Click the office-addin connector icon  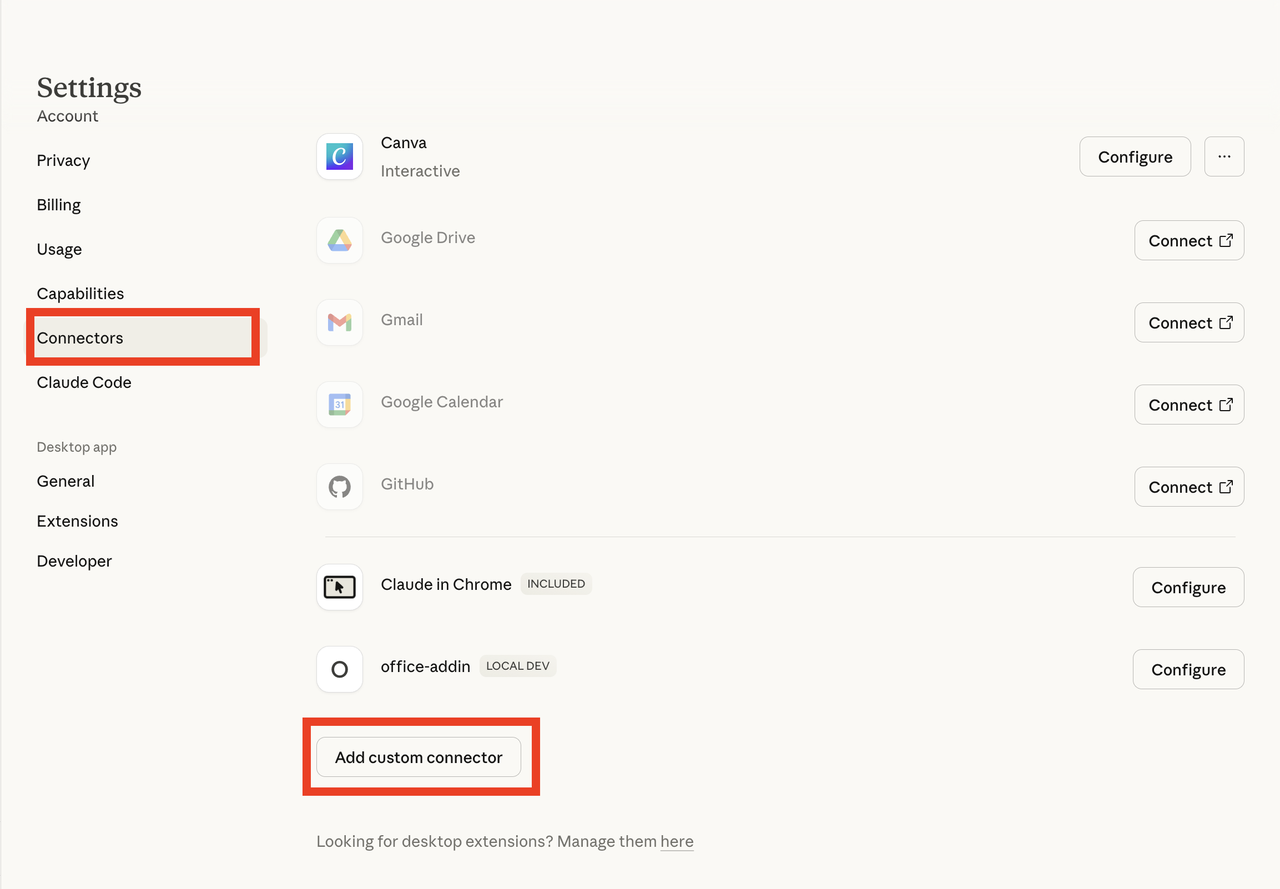[339, 669]
